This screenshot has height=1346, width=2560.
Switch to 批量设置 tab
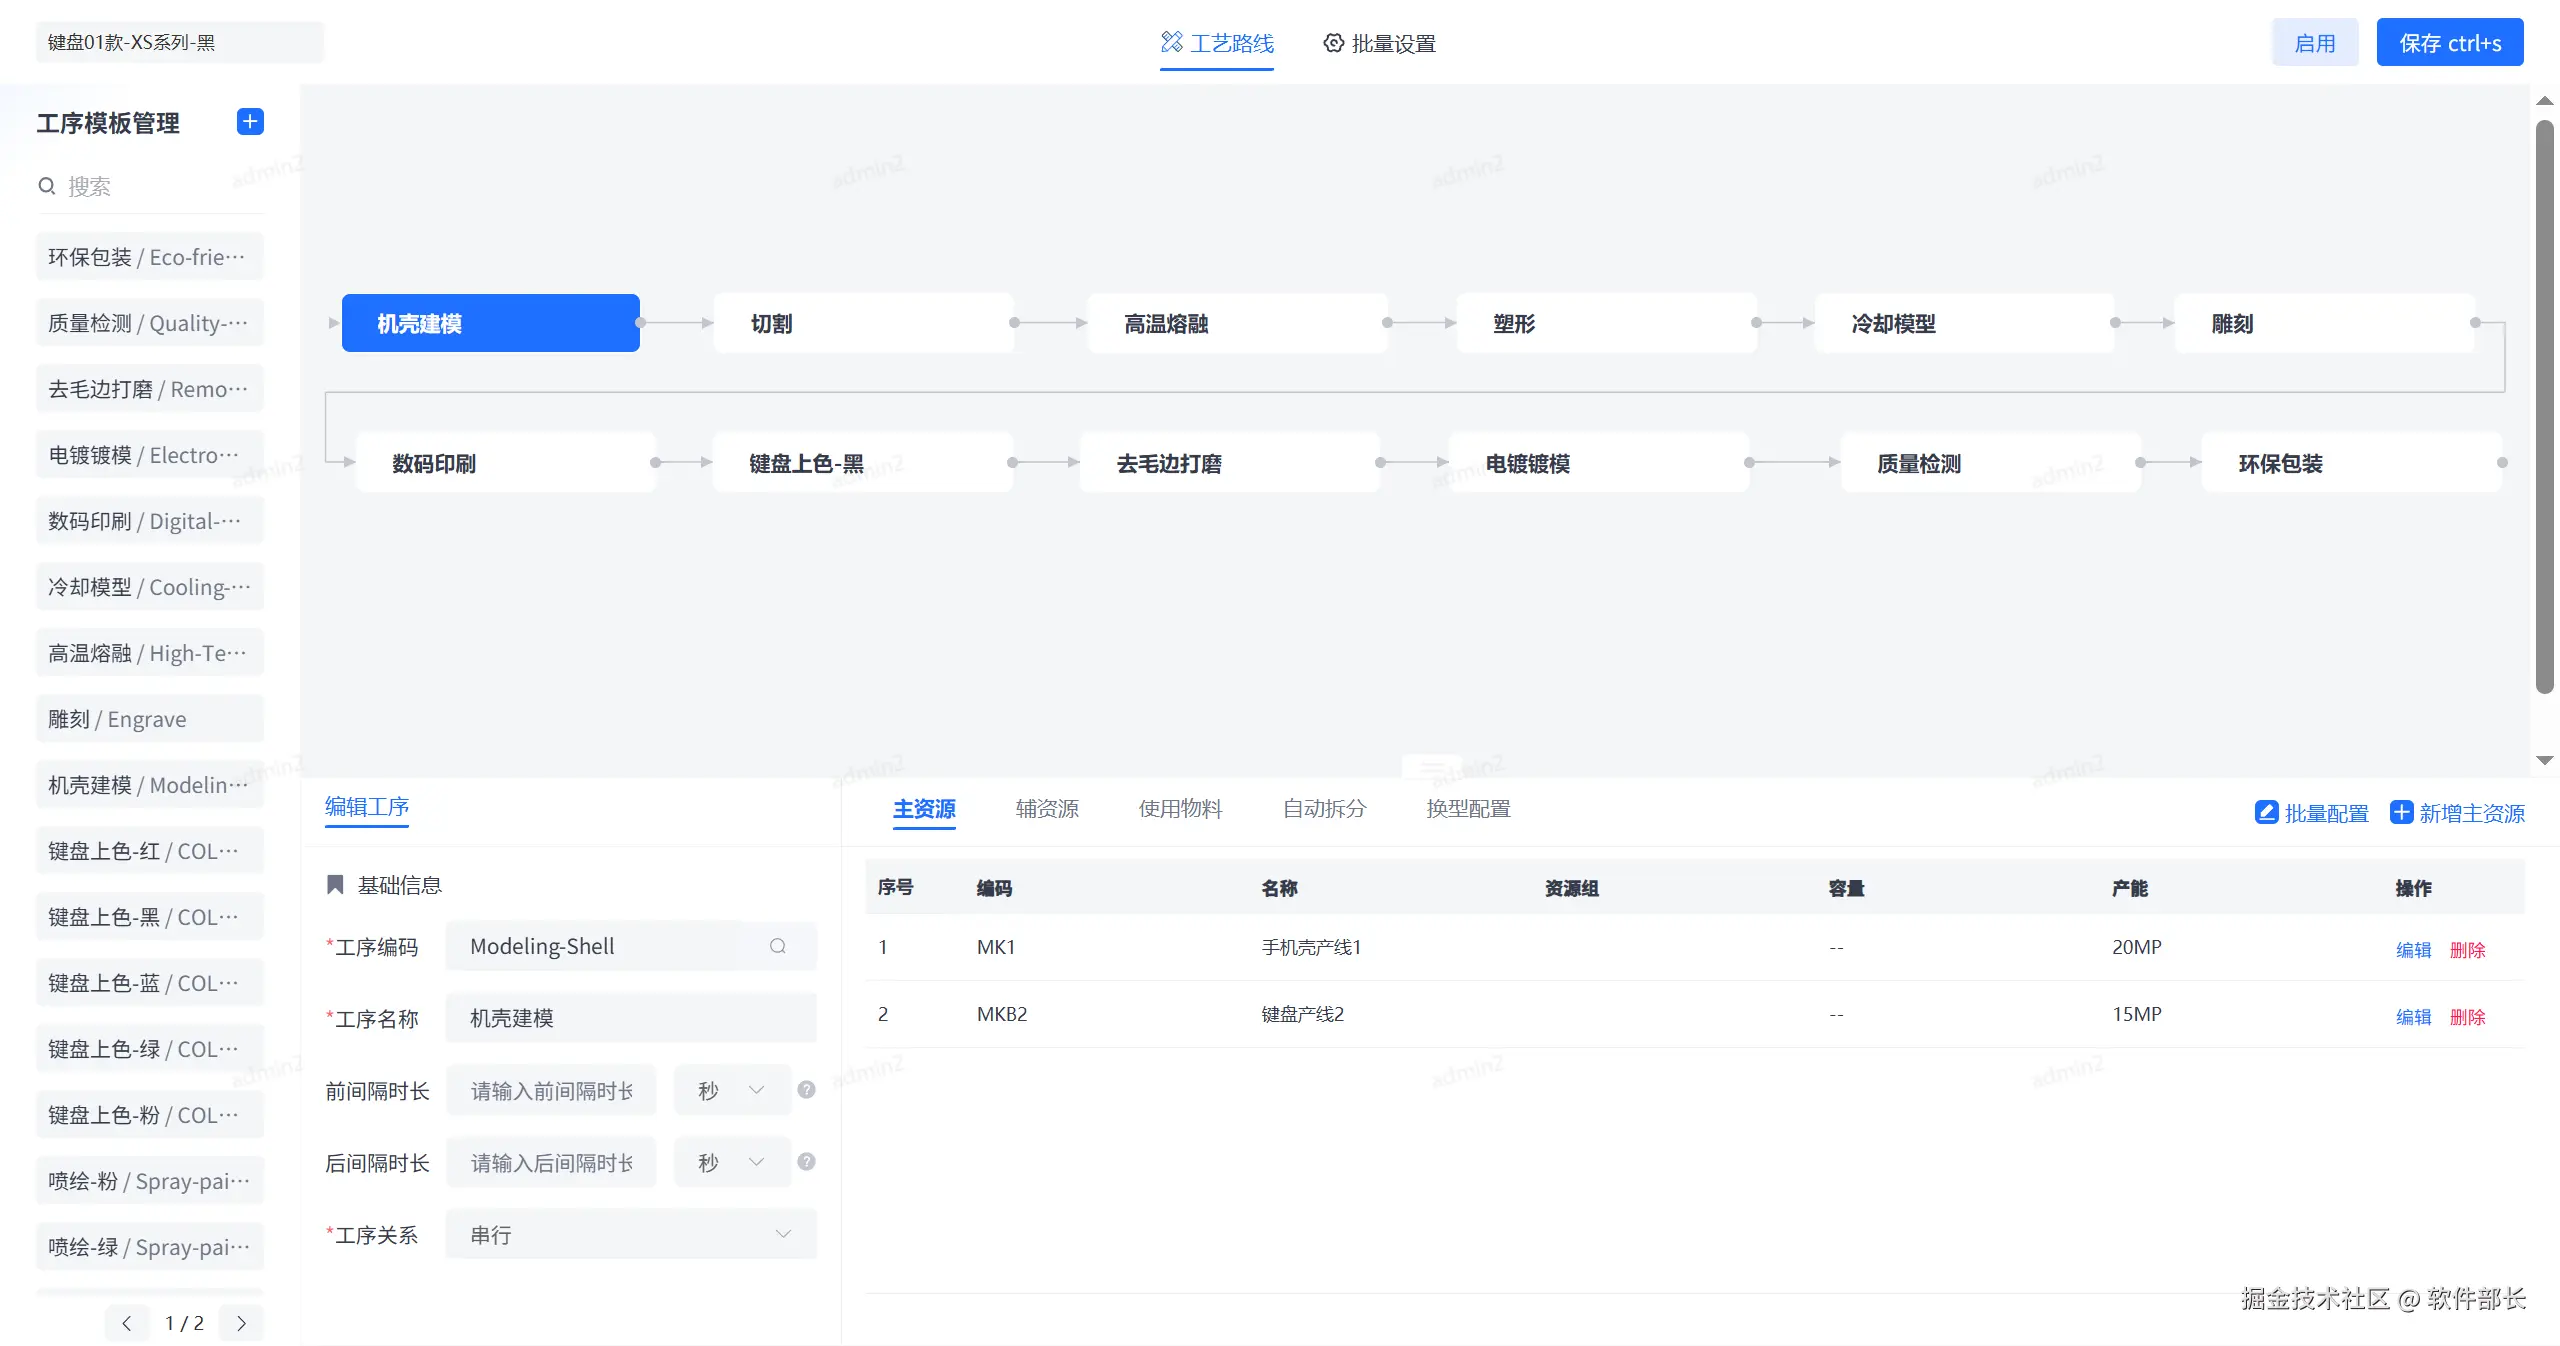point(1380,43)
